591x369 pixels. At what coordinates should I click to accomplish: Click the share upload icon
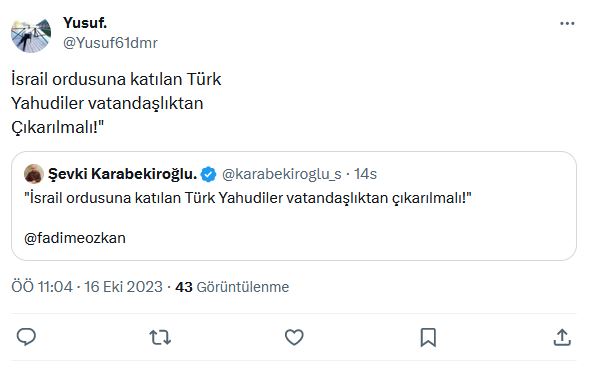click(x=562, y=337)
